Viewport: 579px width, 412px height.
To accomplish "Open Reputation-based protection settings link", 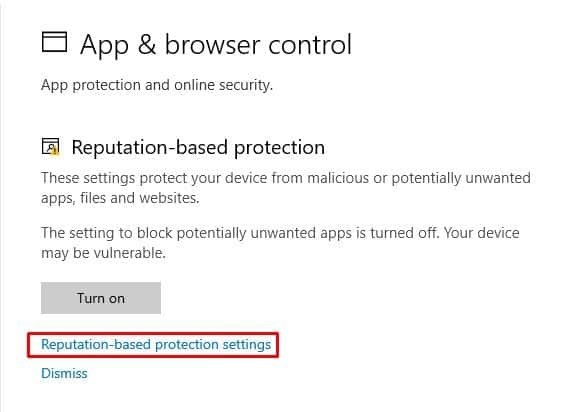I will [x=156, y=344].
